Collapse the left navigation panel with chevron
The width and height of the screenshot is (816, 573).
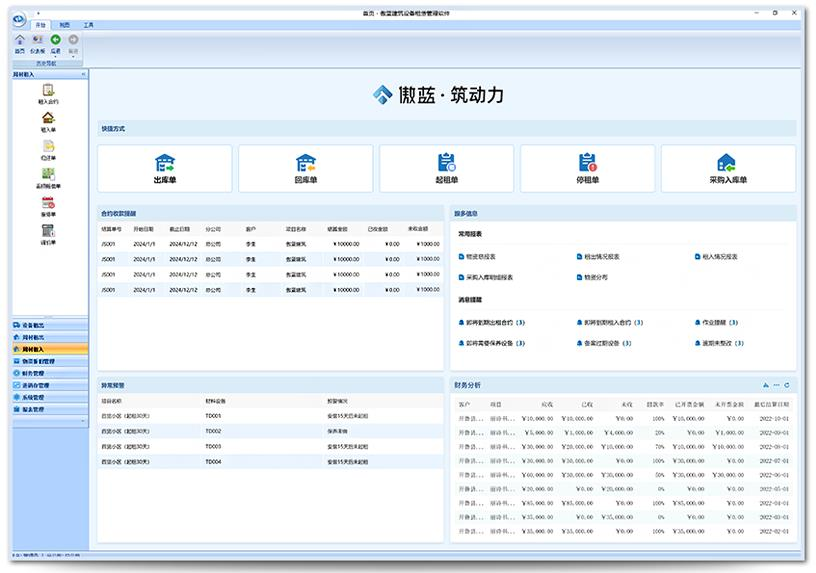[83, 74]
